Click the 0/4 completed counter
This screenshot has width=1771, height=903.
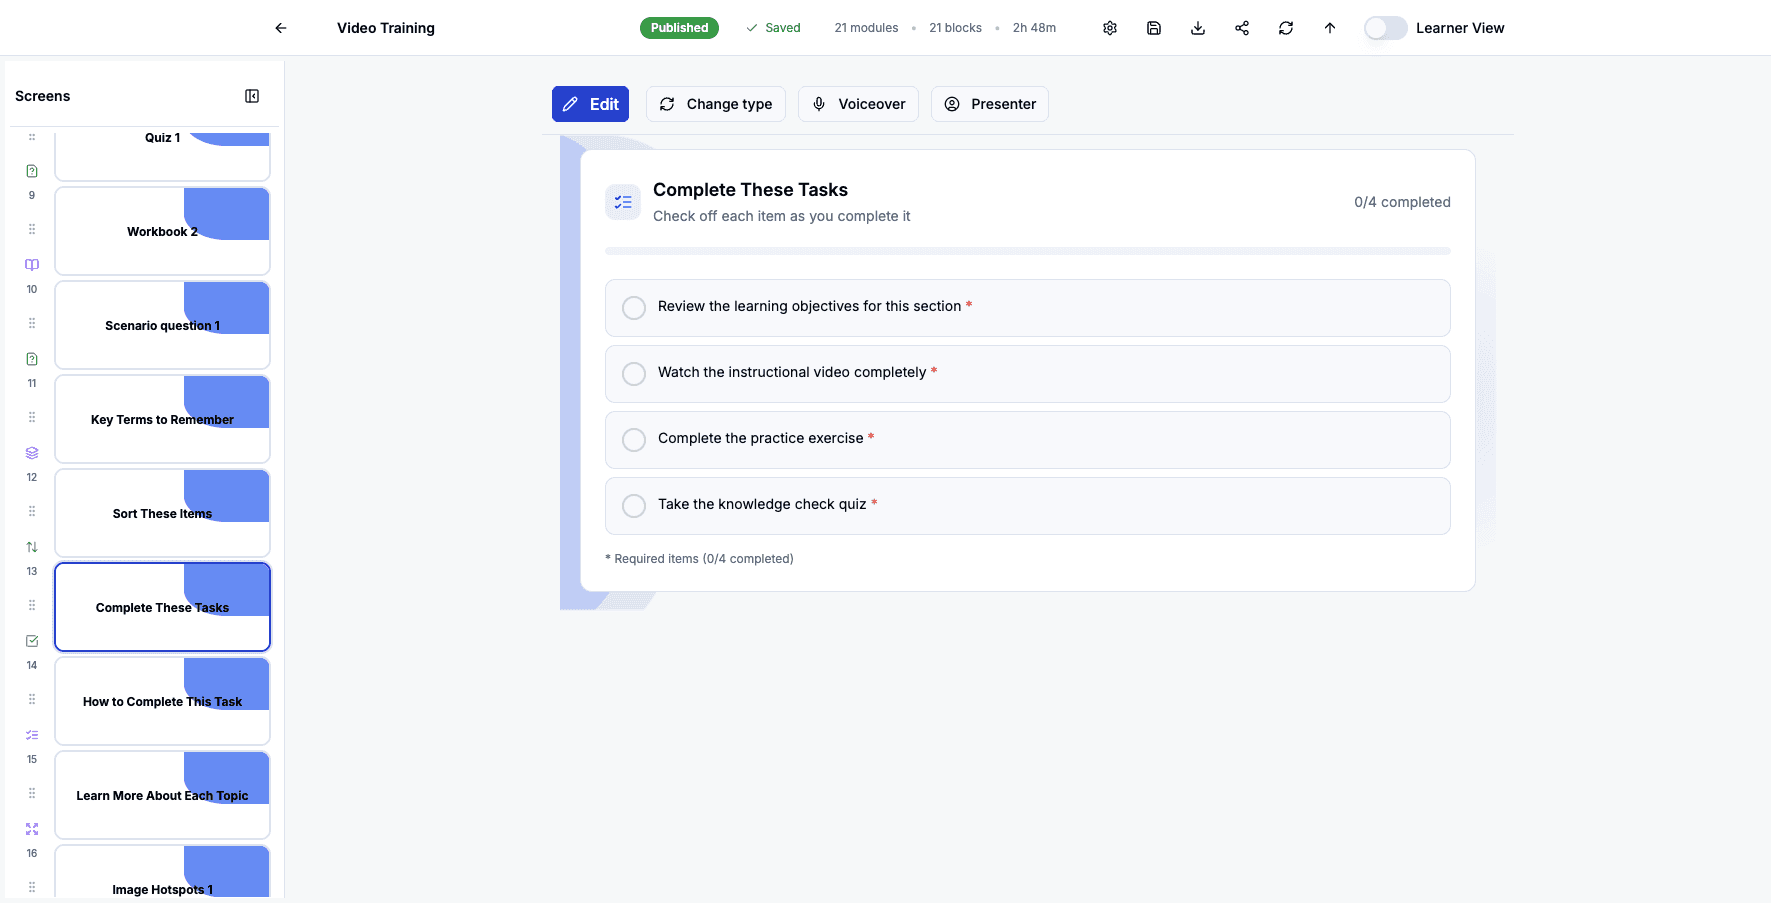tap(1402, 202)
